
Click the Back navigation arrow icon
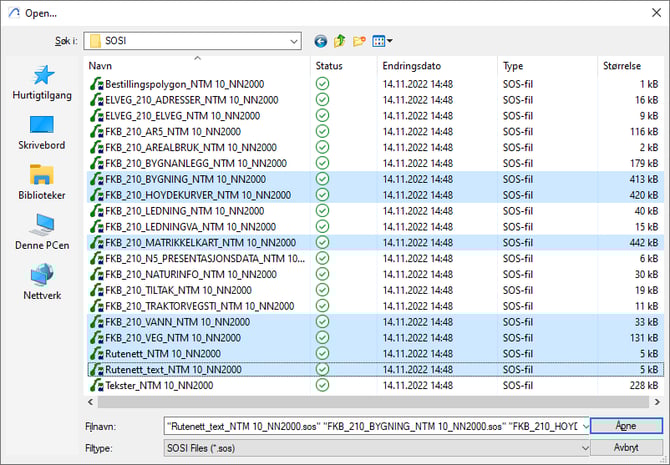coord(320,41)
